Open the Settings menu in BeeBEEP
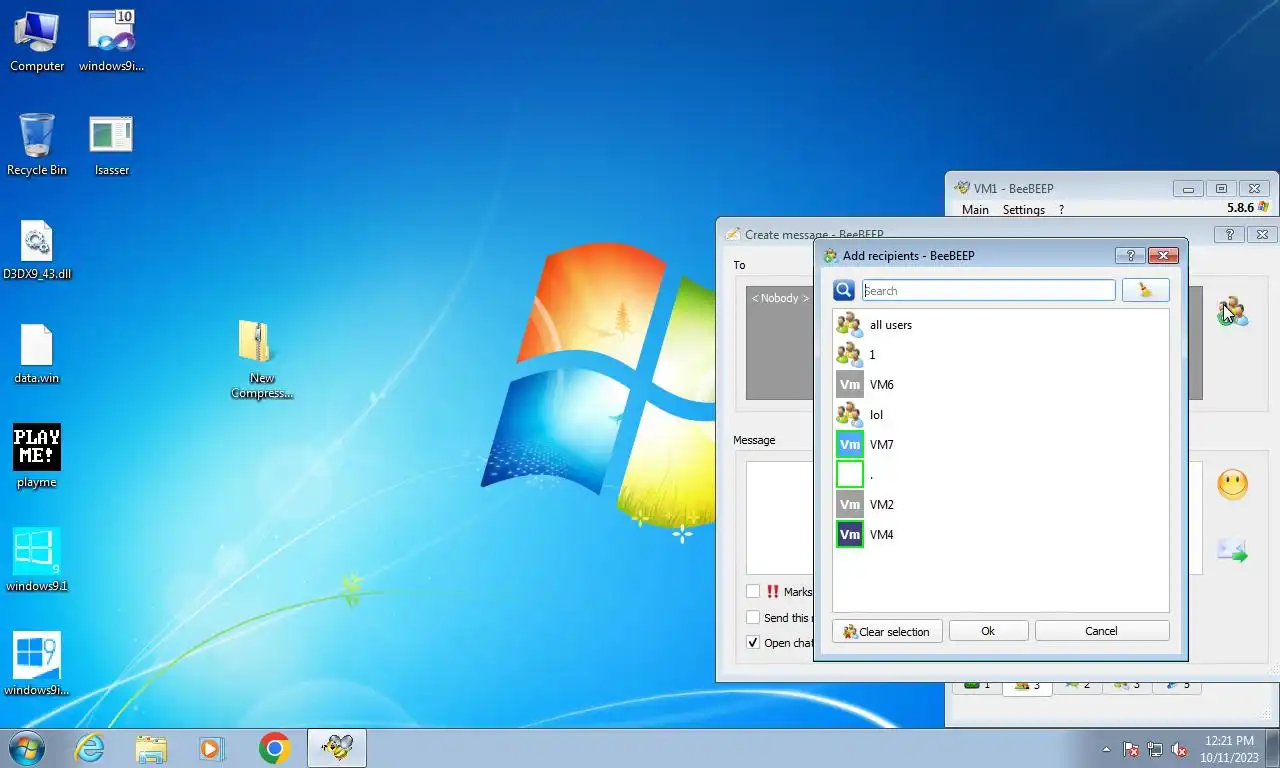This screenshot has width=1280, height=768. coord(1024,210)
